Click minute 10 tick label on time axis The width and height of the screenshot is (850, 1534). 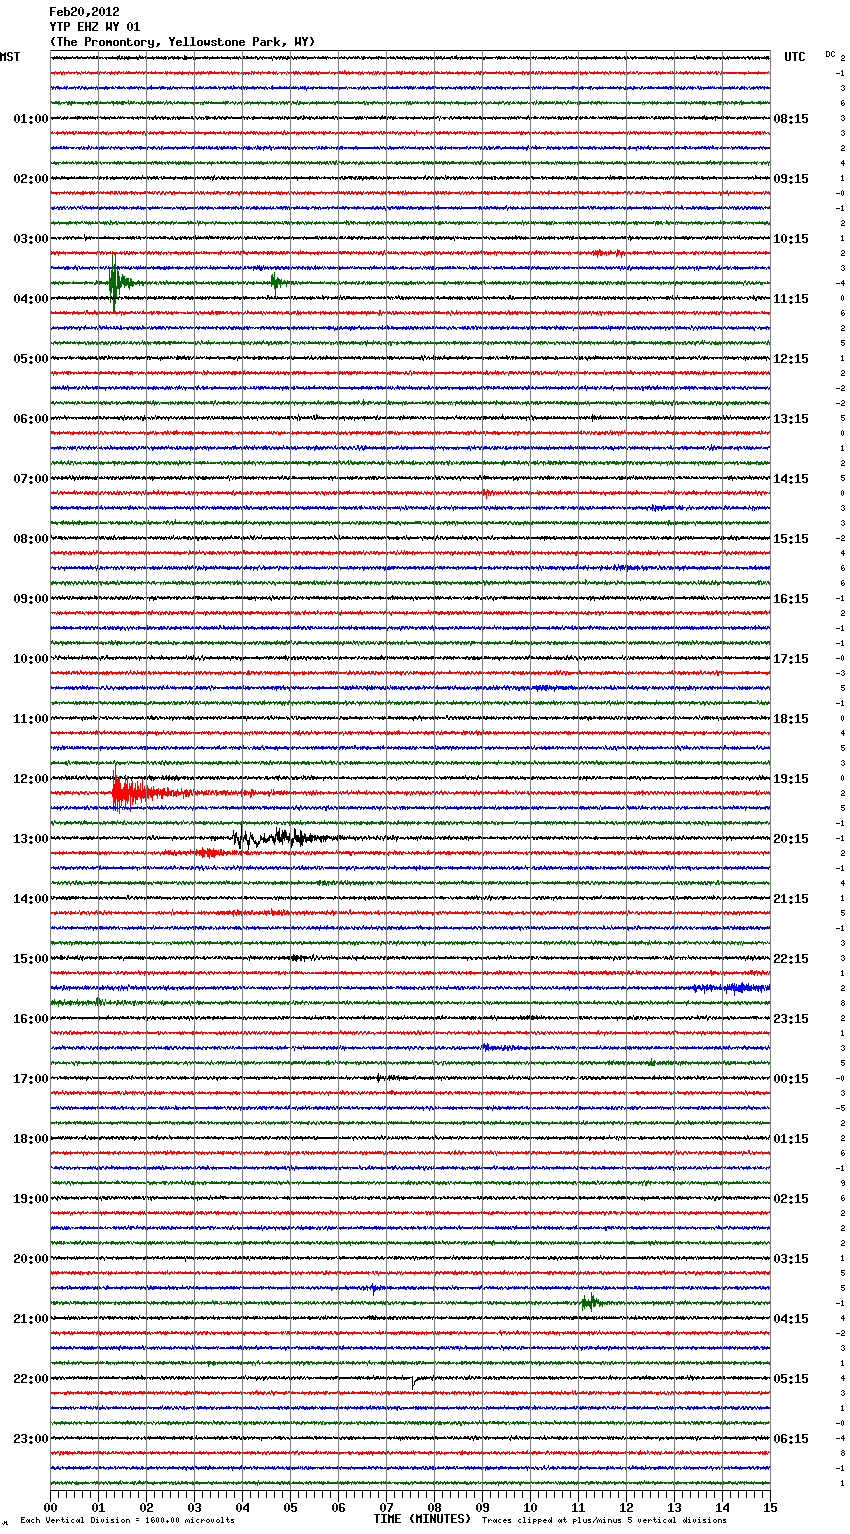tap(530, 1507)
